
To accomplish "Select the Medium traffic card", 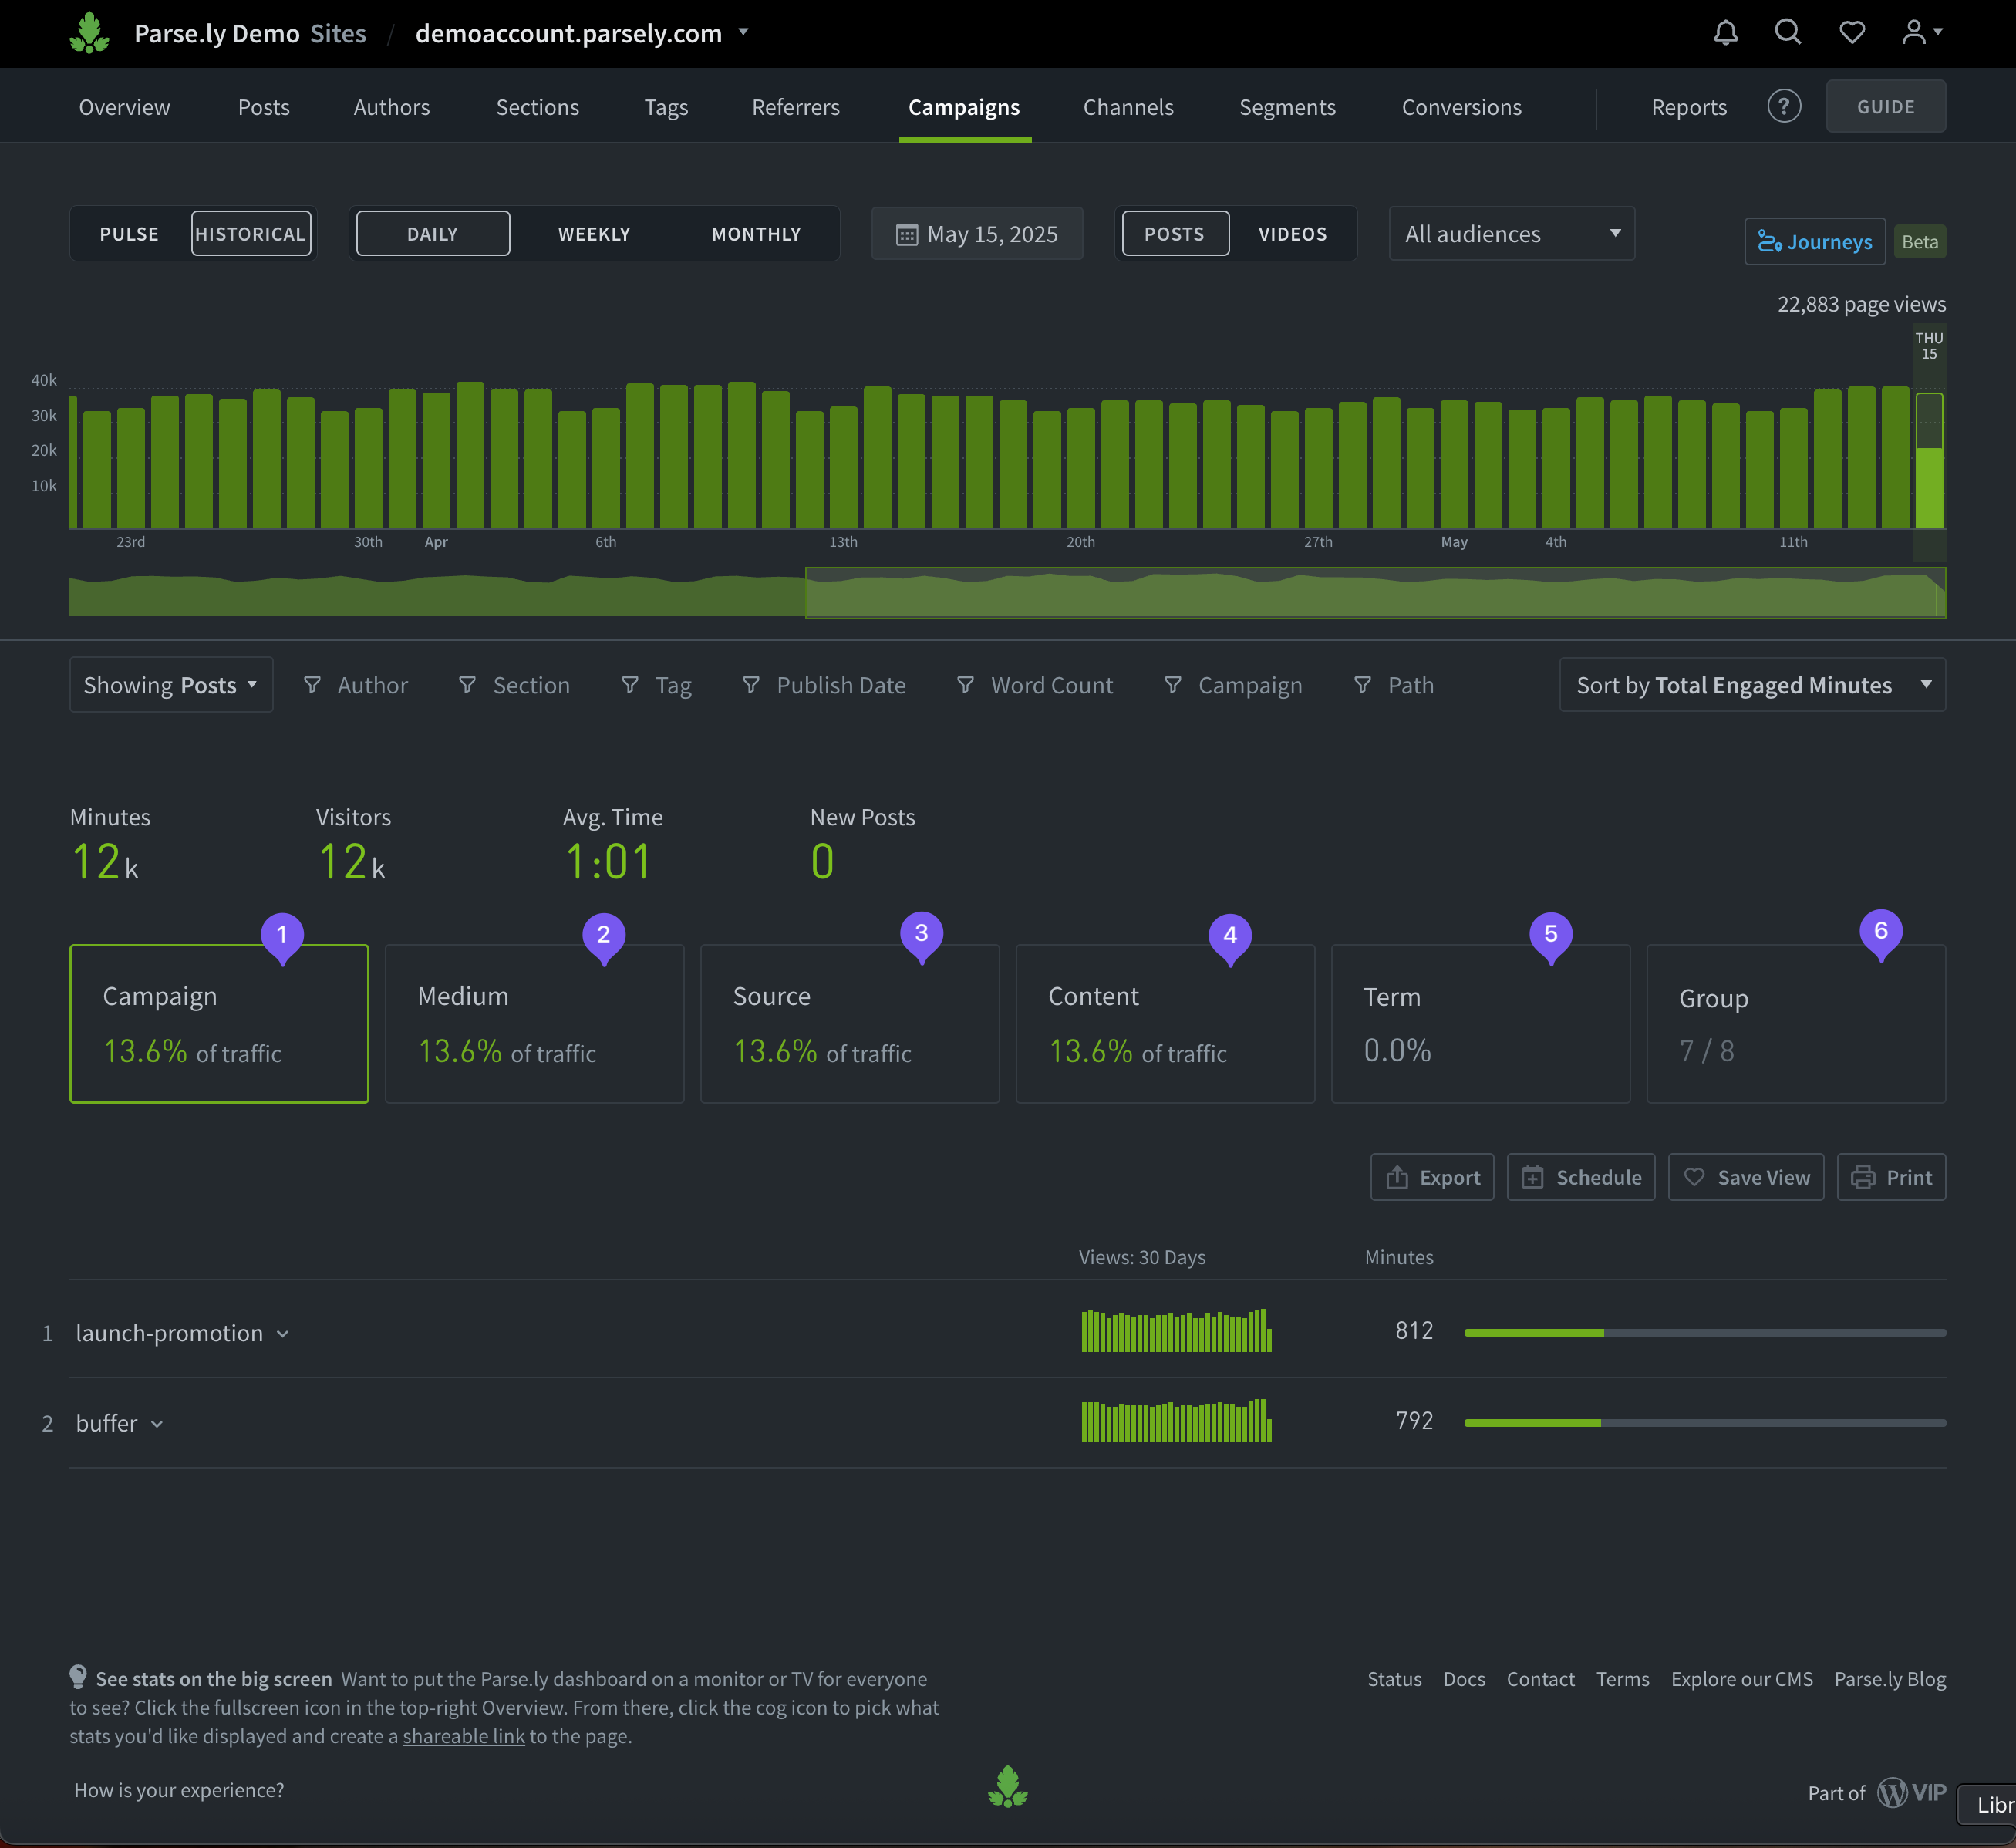I will point(534,1024).
